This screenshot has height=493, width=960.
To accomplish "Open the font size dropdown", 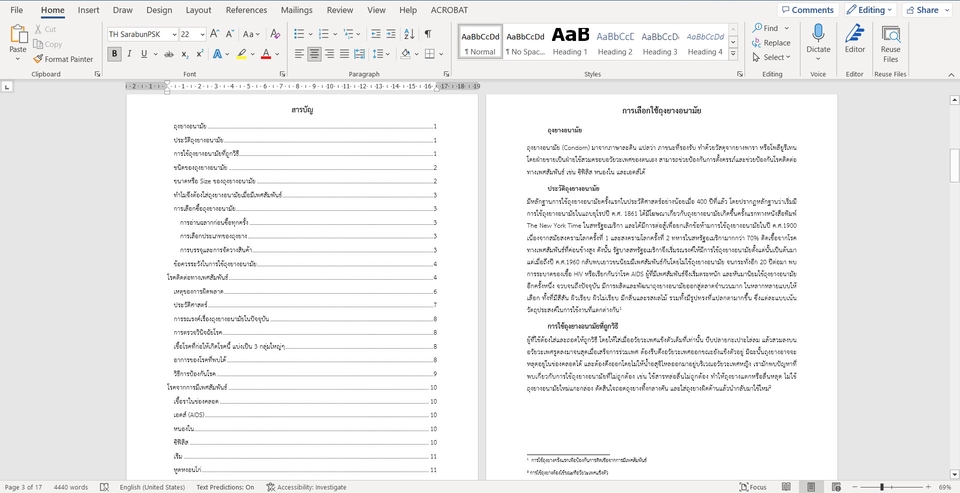I will point(202,34).
